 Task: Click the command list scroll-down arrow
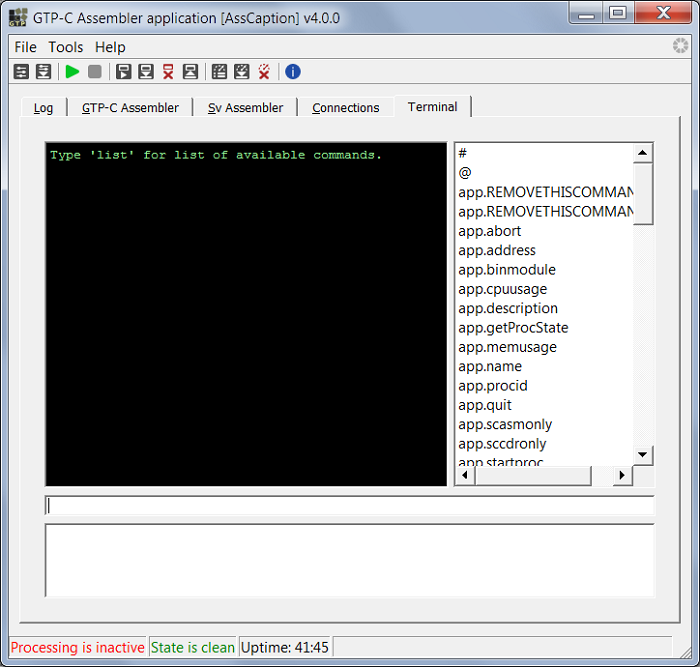tap(643, 455)
